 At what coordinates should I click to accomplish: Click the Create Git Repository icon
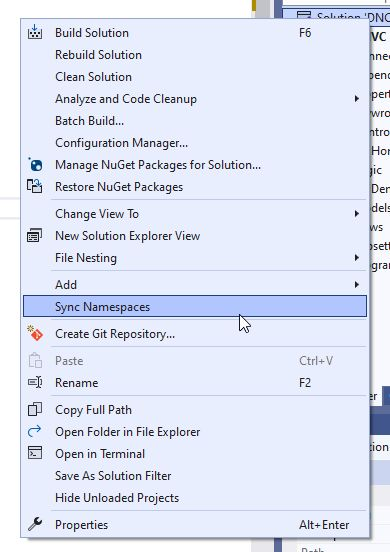(x=35, y=333)
